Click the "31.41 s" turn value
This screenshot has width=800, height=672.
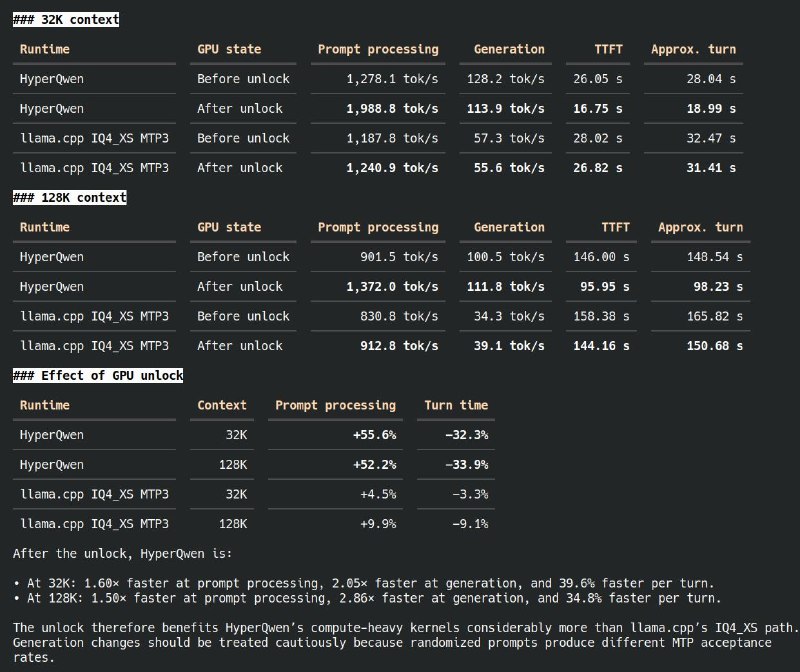pos(711,168)
